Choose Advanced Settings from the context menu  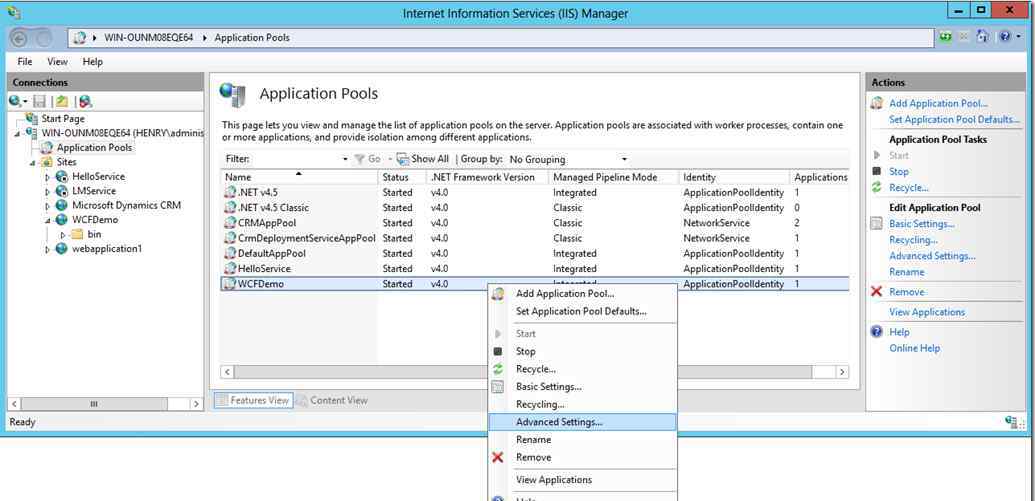[x=559, y=422]
